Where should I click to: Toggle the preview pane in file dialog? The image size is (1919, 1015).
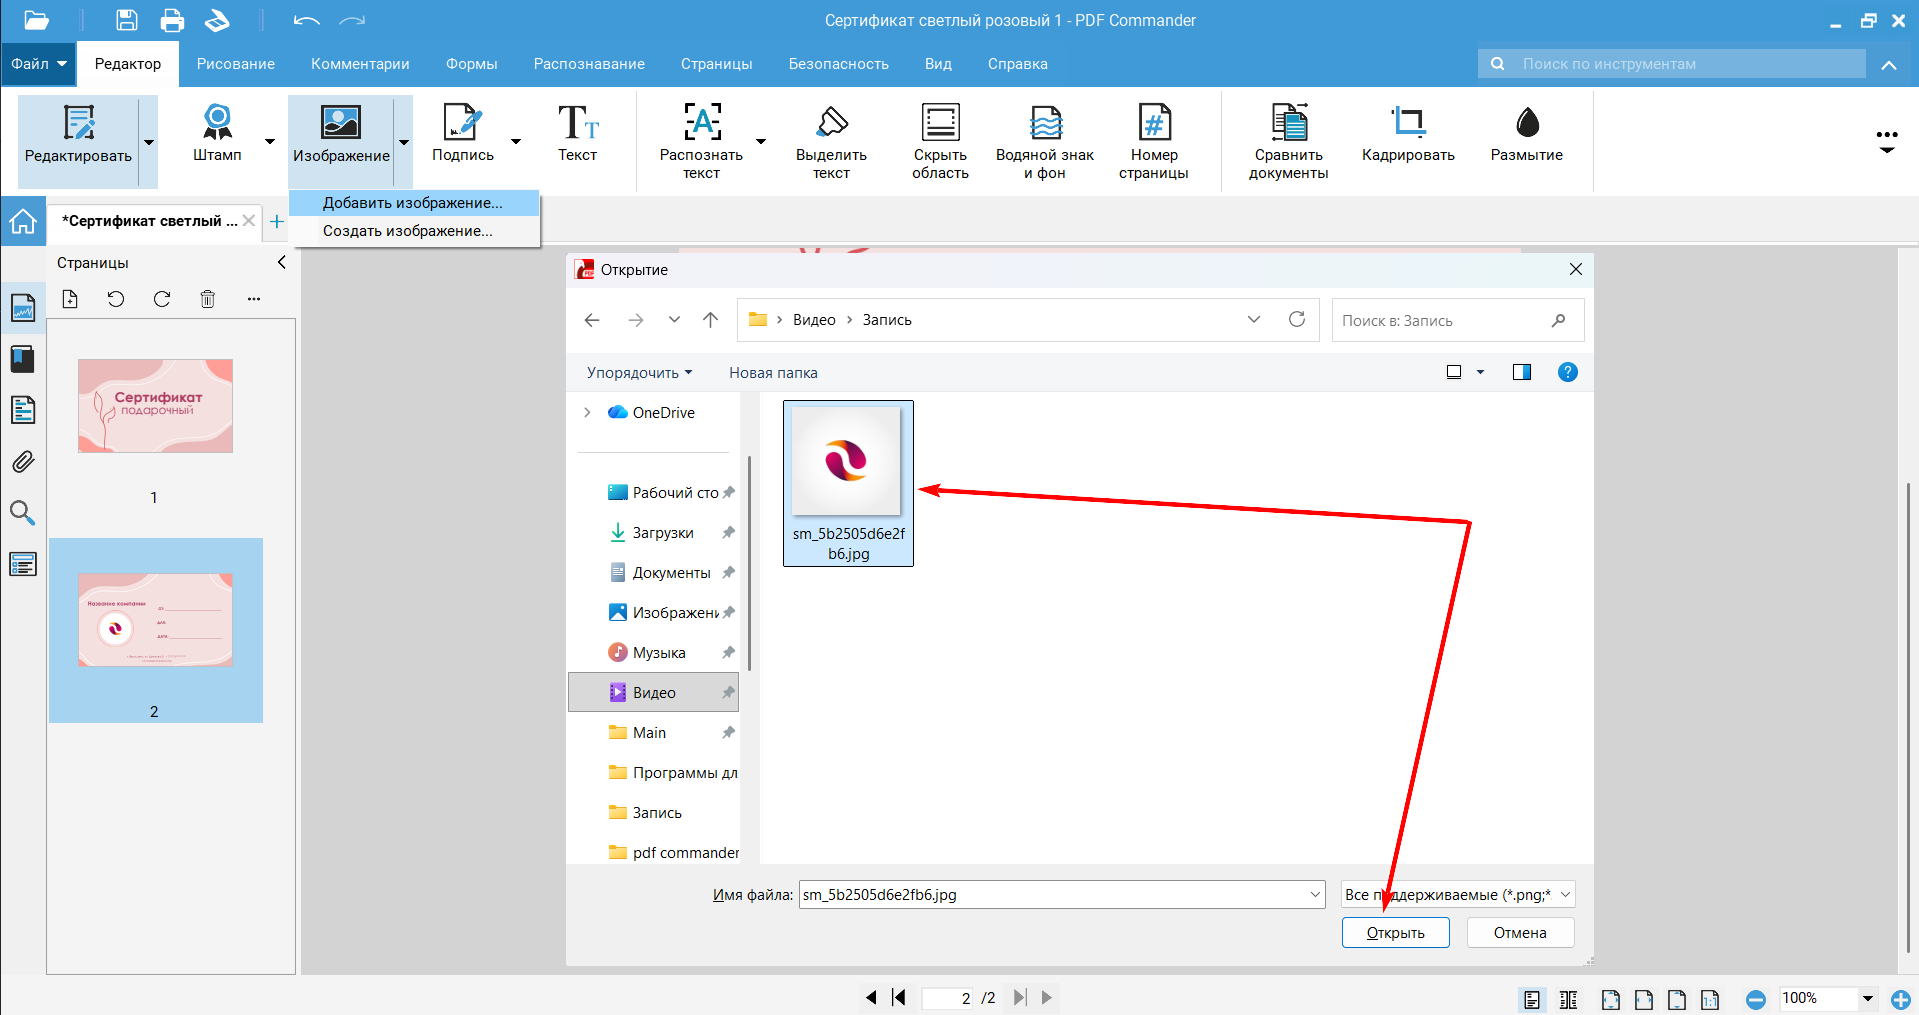click(x=1521, y=372)
